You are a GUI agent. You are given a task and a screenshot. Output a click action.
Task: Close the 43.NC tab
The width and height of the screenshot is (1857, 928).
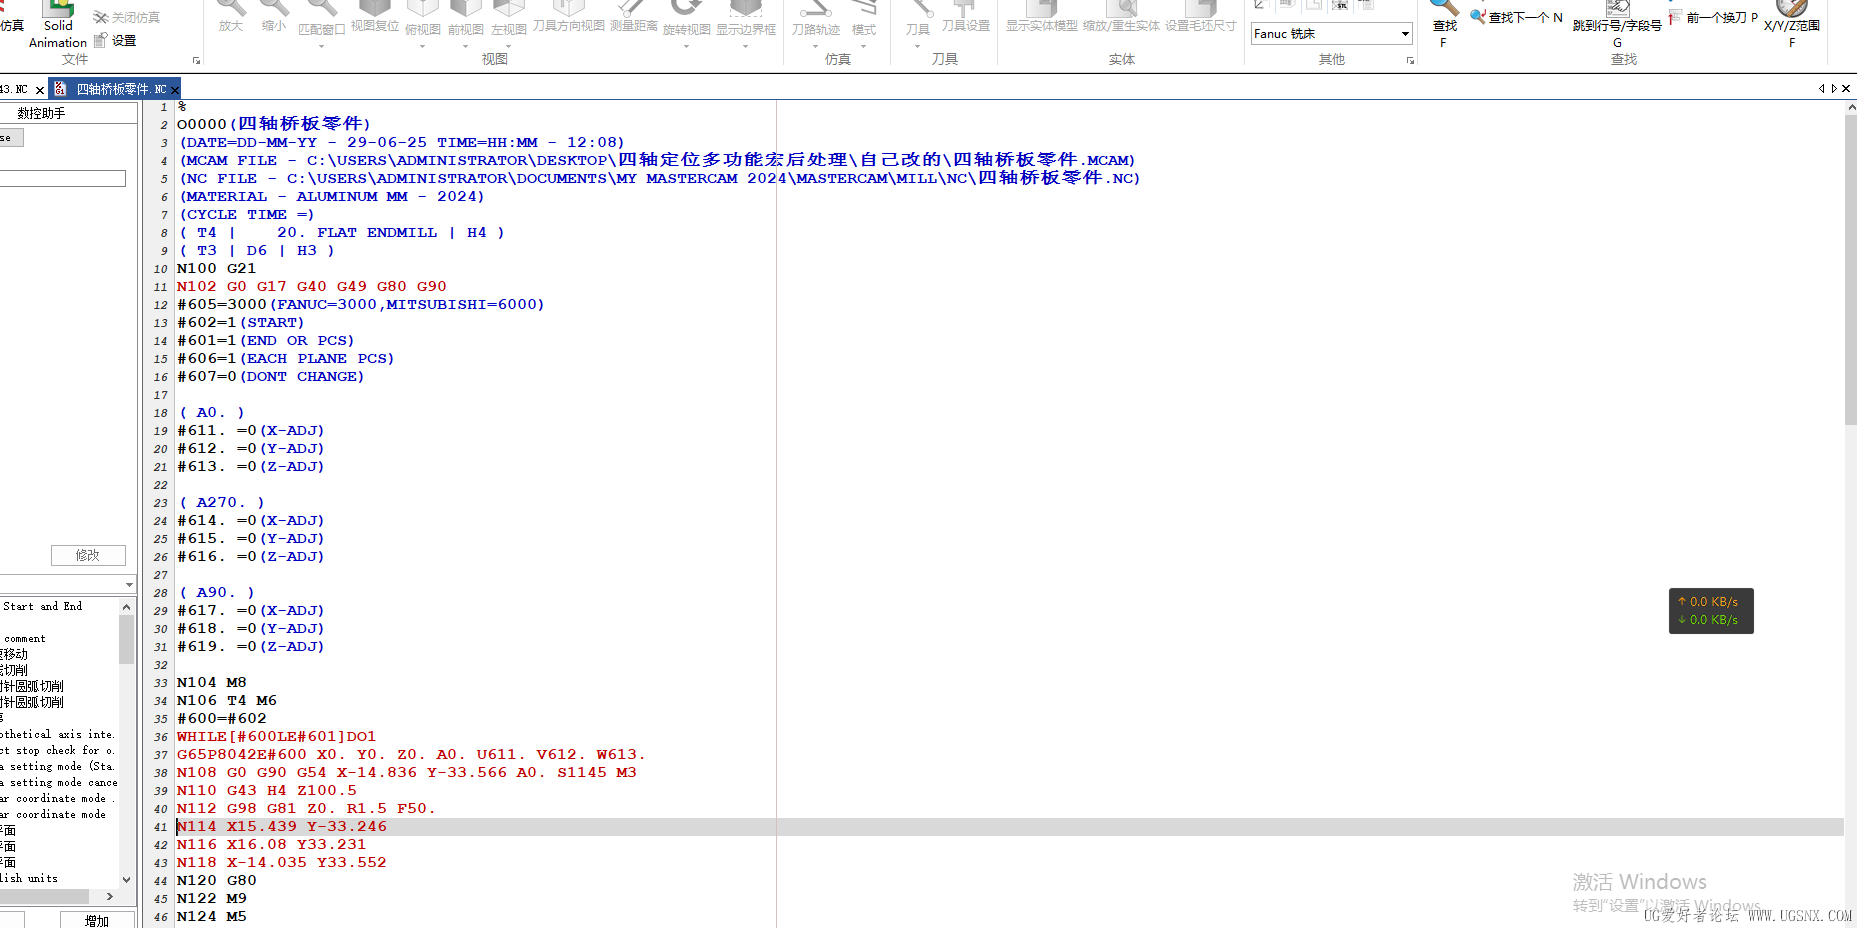click(x=40, y=90)
